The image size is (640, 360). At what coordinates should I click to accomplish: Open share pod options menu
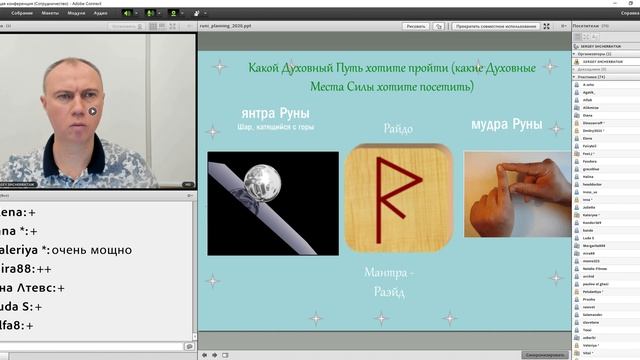tap(564, 26)
